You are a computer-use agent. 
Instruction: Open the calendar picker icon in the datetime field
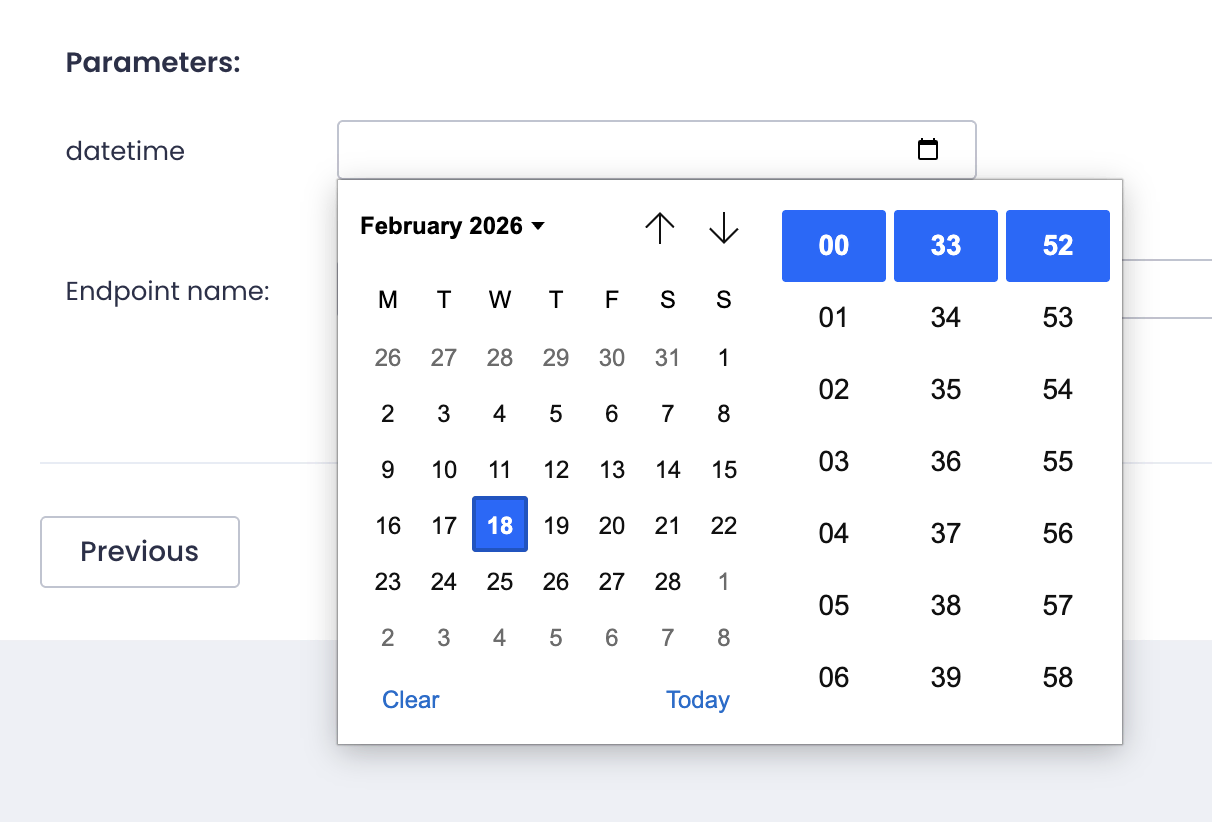point(928,149)
